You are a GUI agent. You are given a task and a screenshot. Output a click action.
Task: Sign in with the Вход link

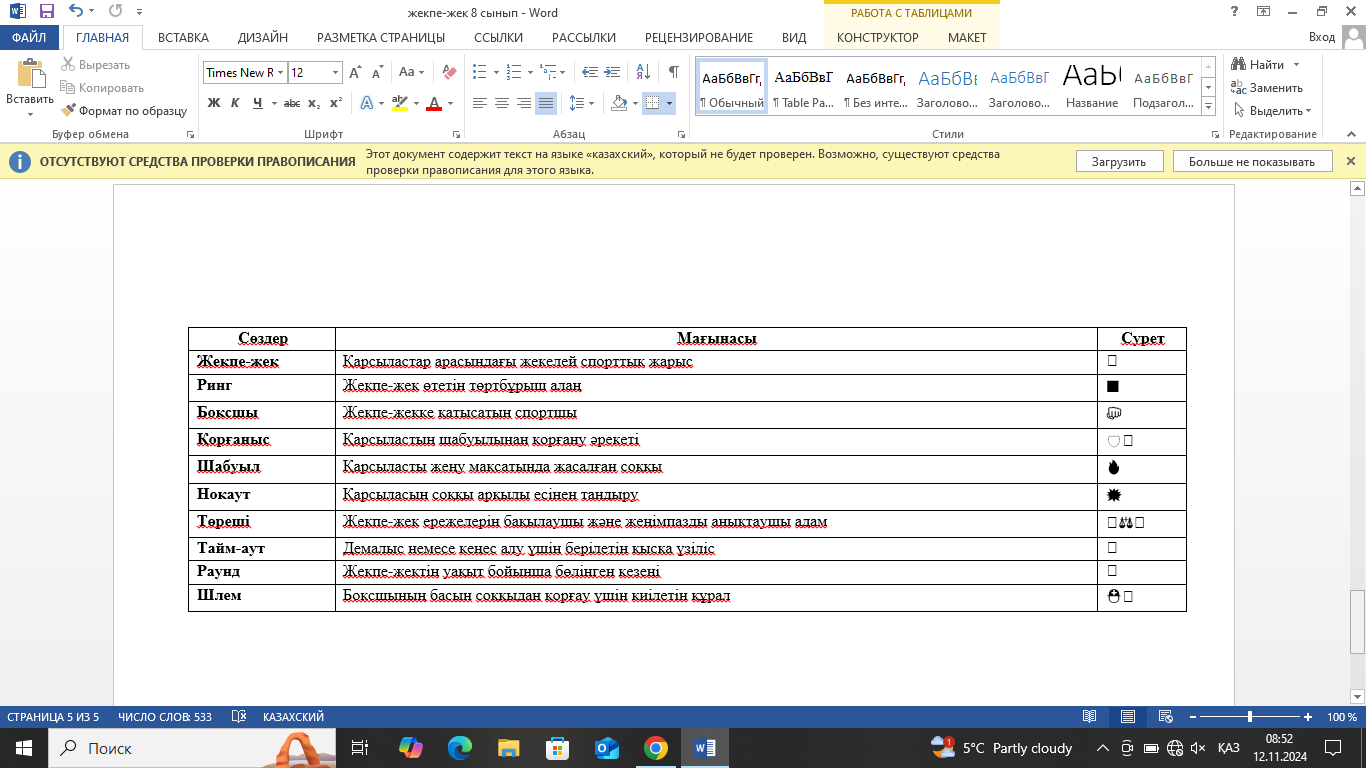(x=1322, y=38)
